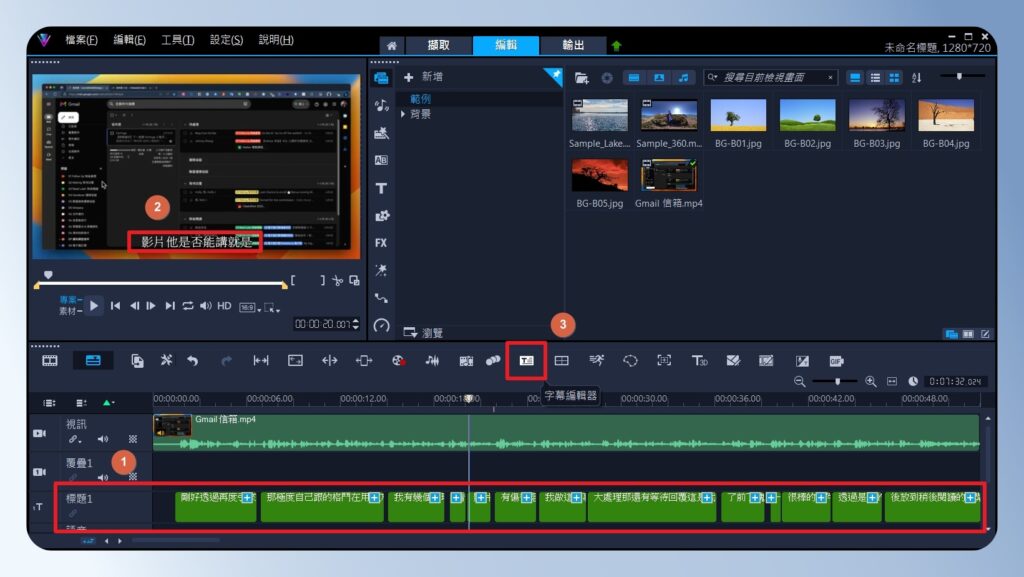Switch to the 輸出 output tab

coord(573,45)
